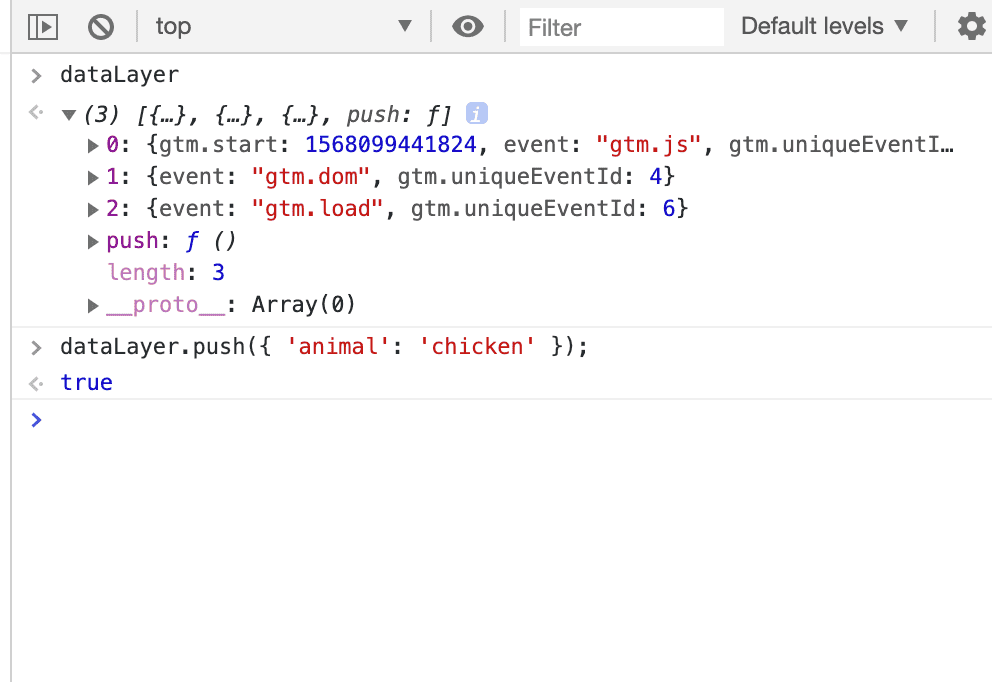The image size is (992, 682).
Task: Toggle the console sidebar panel icon
Action: (x=42, y=27)
